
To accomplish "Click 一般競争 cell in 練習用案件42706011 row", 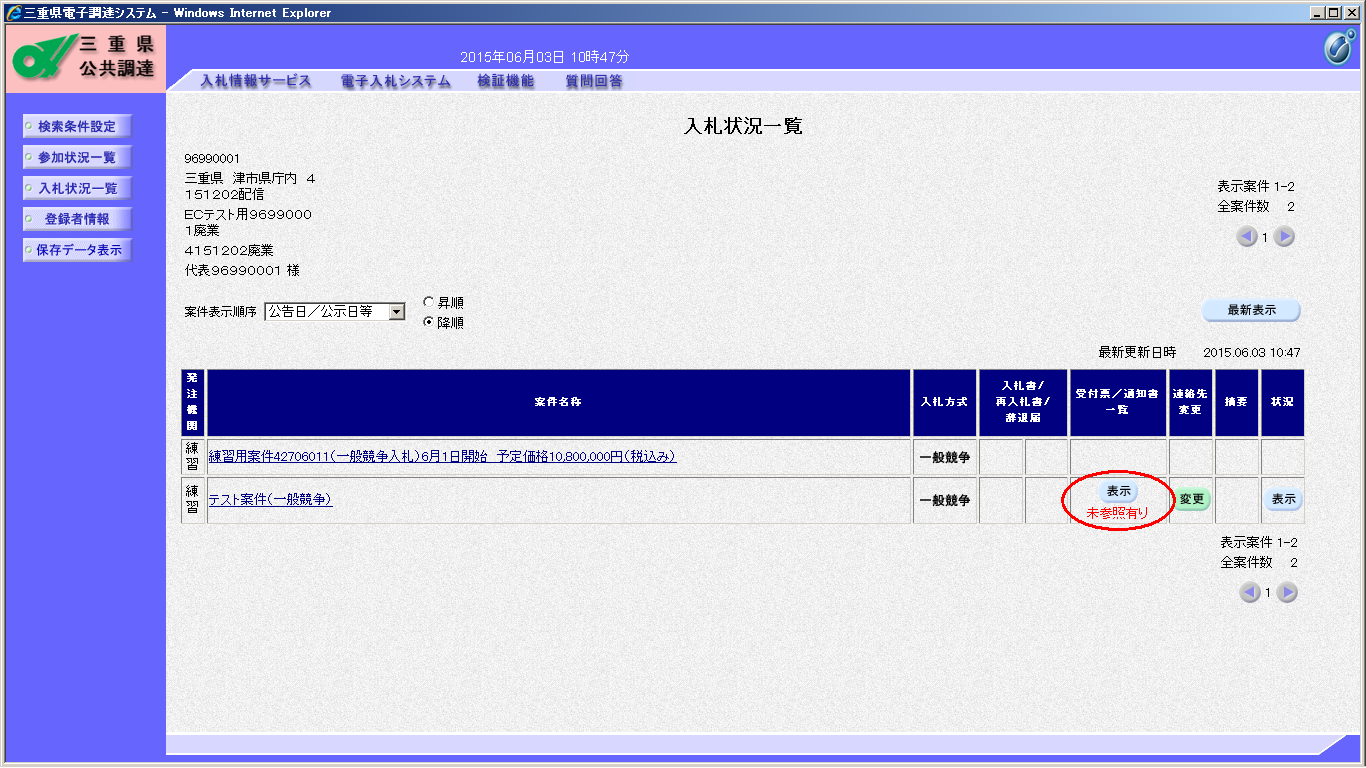I will tap(945, 457).
